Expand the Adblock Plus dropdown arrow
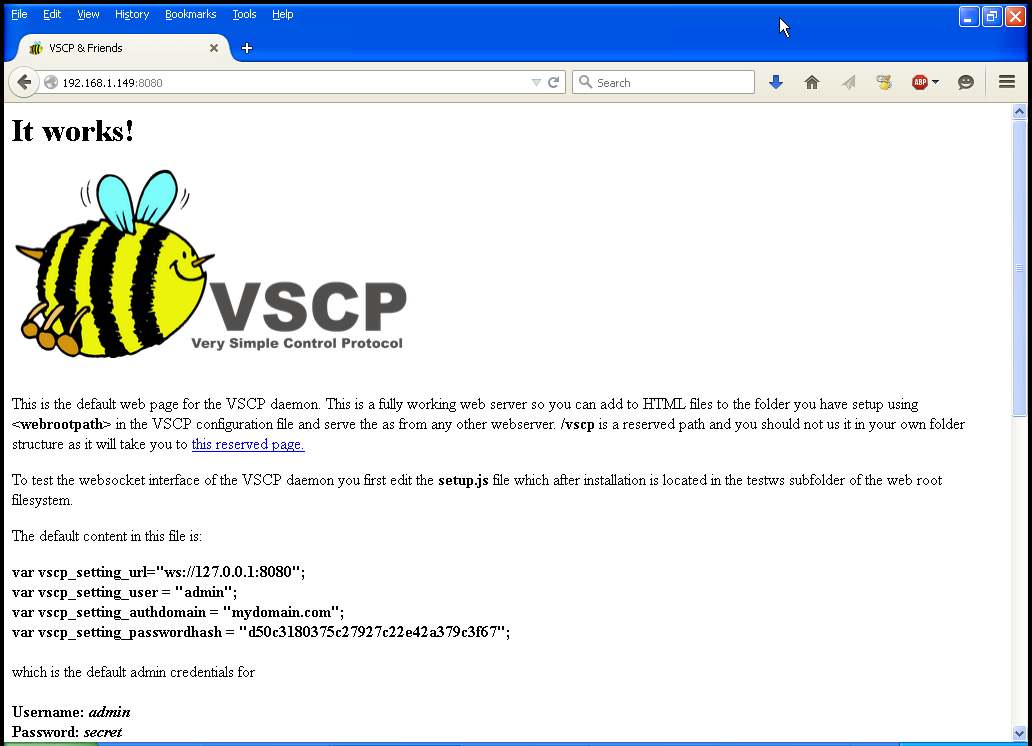This screenshot has height=746, width=1032. (936, 83)
